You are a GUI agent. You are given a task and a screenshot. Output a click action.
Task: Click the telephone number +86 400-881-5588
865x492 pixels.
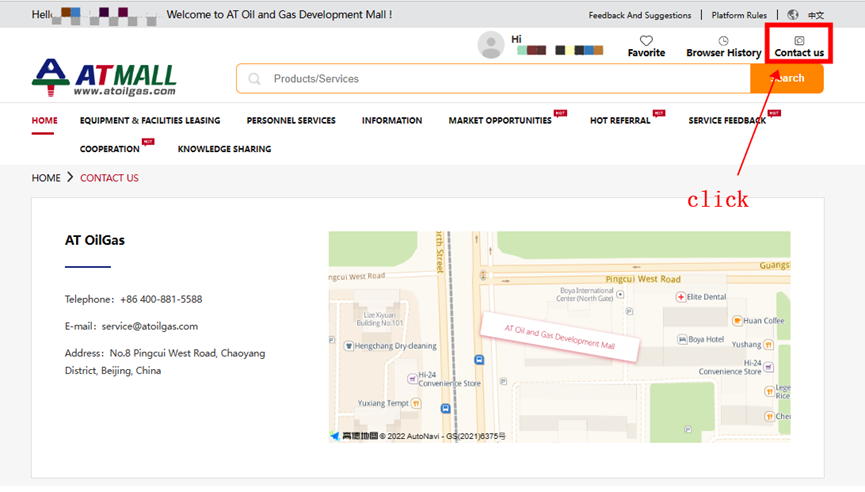pyautogui.click(x=161, y=300)
